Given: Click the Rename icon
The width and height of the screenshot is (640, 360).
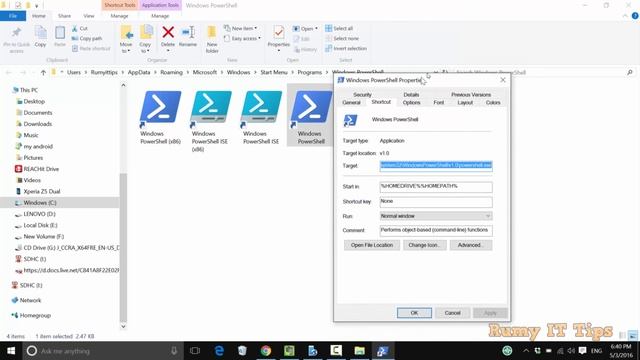Looking at the screenshot, I should click(x=188, y=32).
